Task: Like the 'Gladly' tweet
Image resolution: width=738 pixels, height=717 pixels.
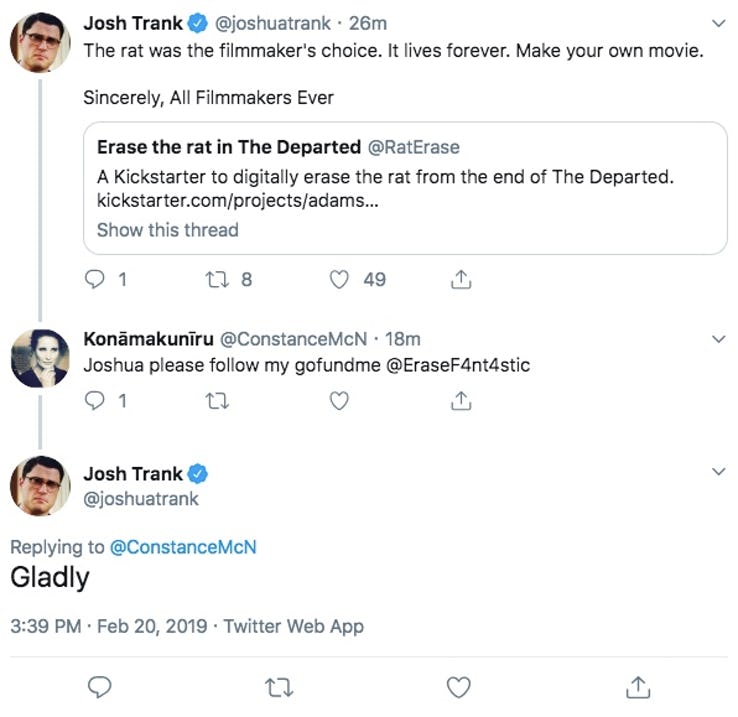Action: (457, 687)
